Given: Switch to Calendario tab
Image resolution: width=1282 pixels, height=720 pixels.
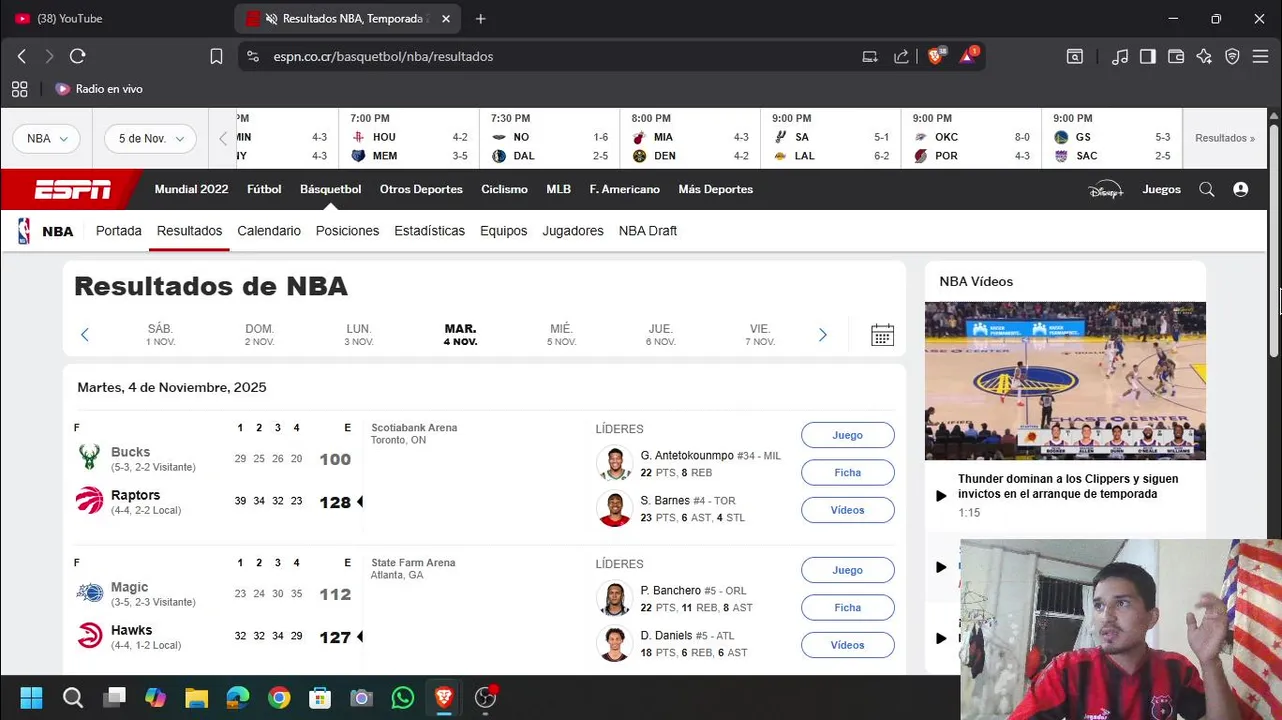Looking at the screenshot, I should (x=269, y=231).
